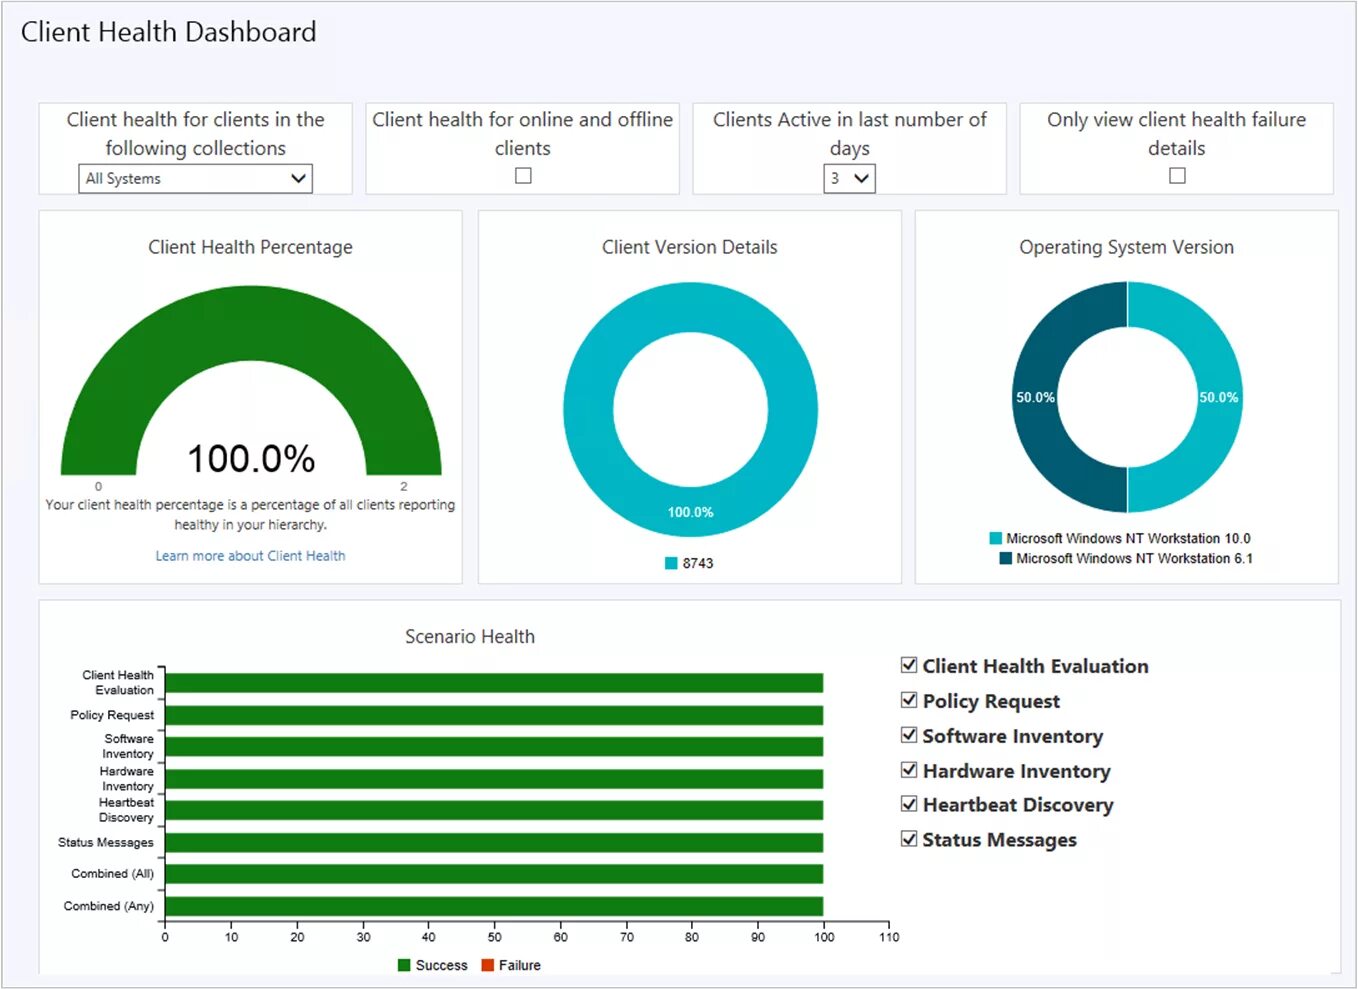Click the Success legend swatch
The image size is (1358, 989).
point(404,965)
